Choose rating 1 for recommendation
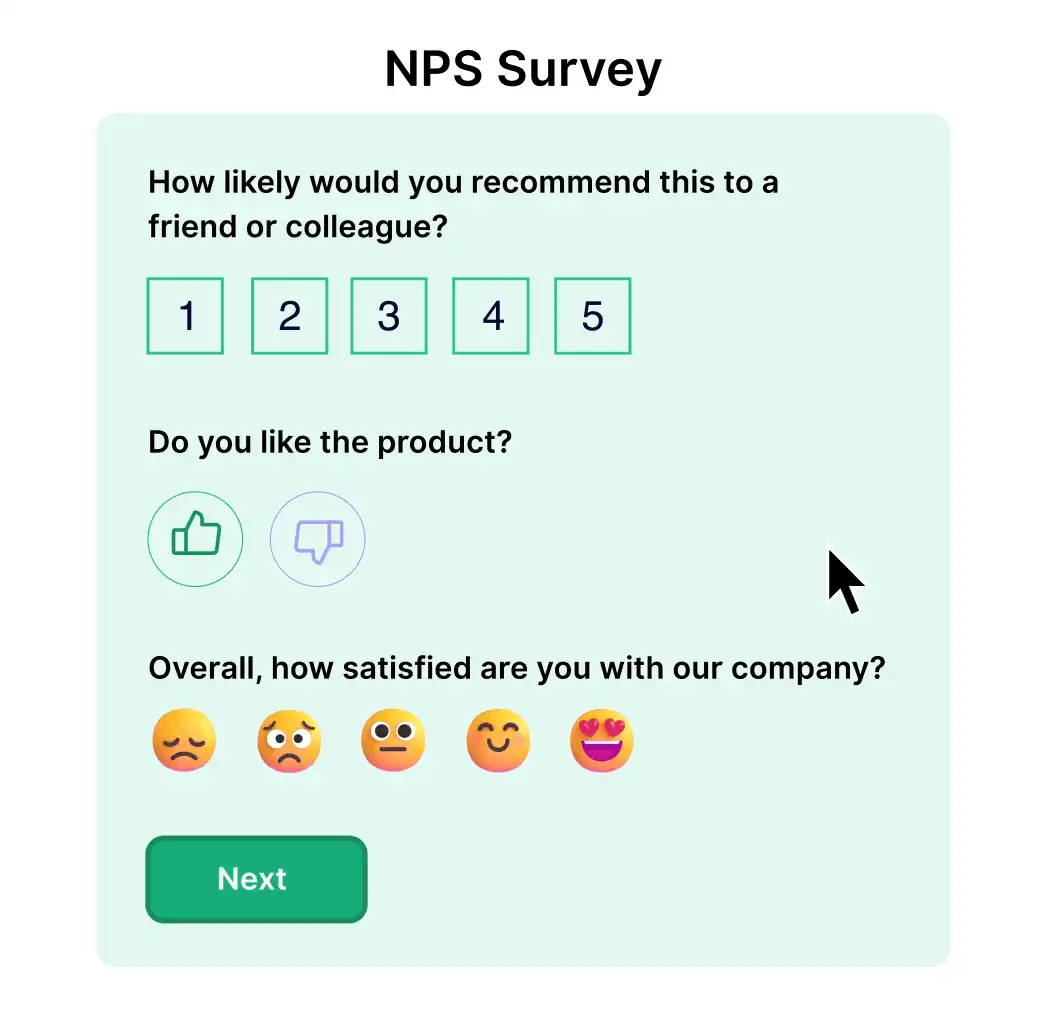1046x1024 pixels. click(185, 315)
